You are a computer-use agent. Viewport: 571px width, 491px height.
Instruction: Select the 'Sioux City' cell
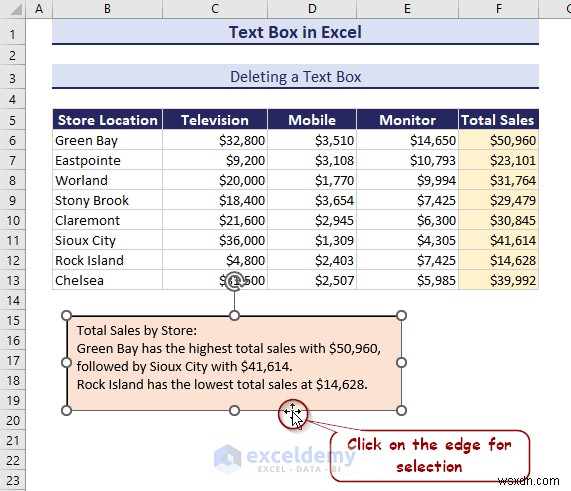coord(107,240)
